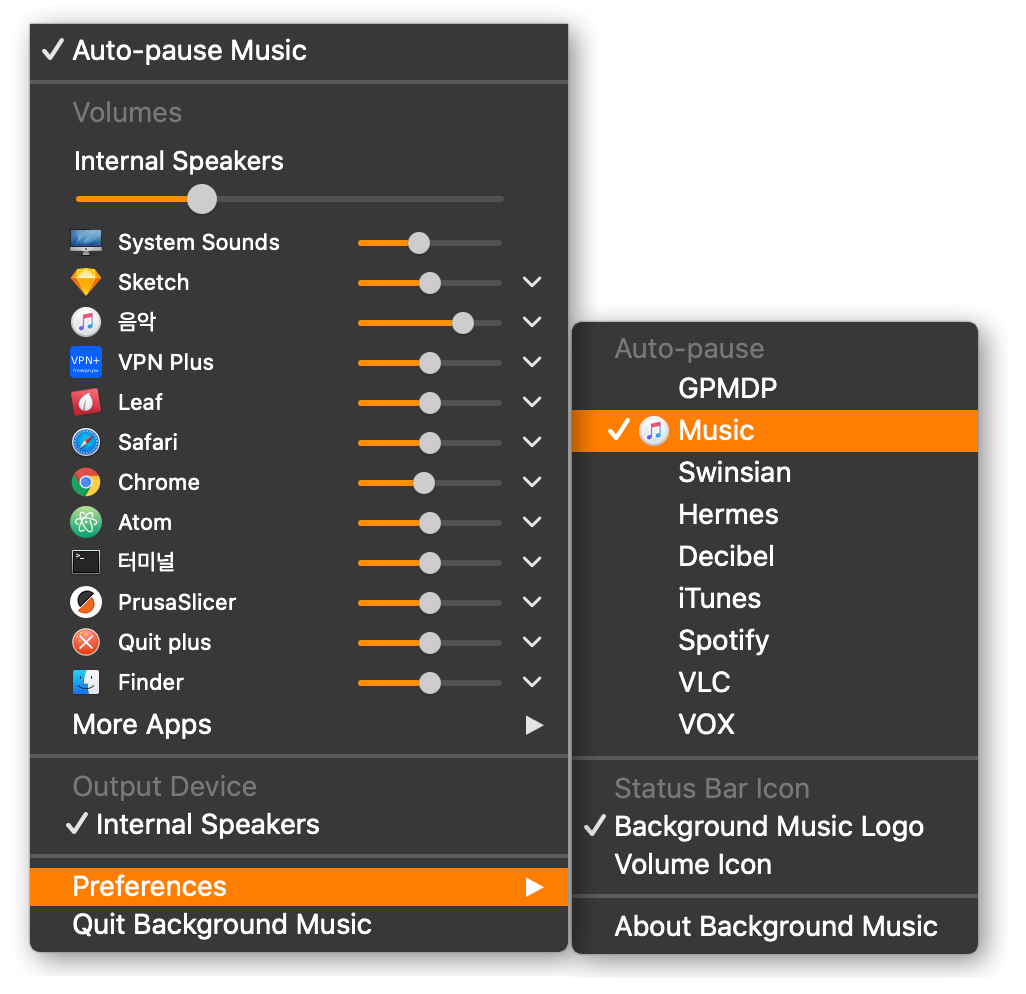Expand the Quit plus options chevron
The image size is (1026, 994).
(532, 642)
